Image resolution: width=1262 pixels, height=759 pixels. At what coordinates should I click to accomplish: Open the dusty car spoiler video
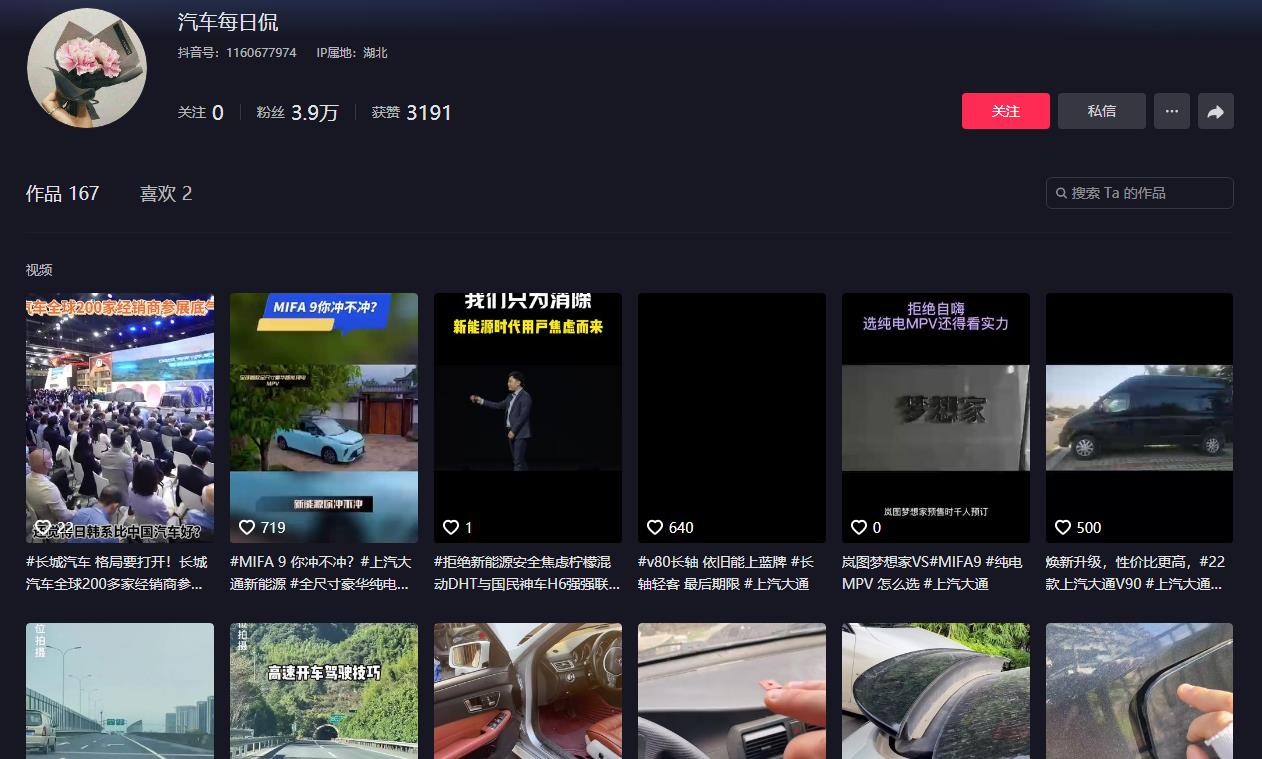point(936,691)
